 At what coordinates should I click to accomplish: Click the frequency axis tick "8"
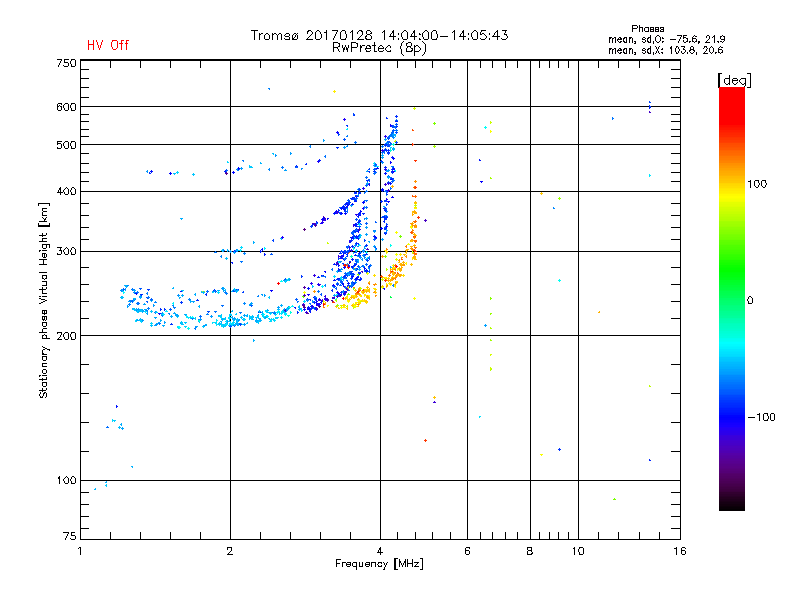(x=530, y=551)
